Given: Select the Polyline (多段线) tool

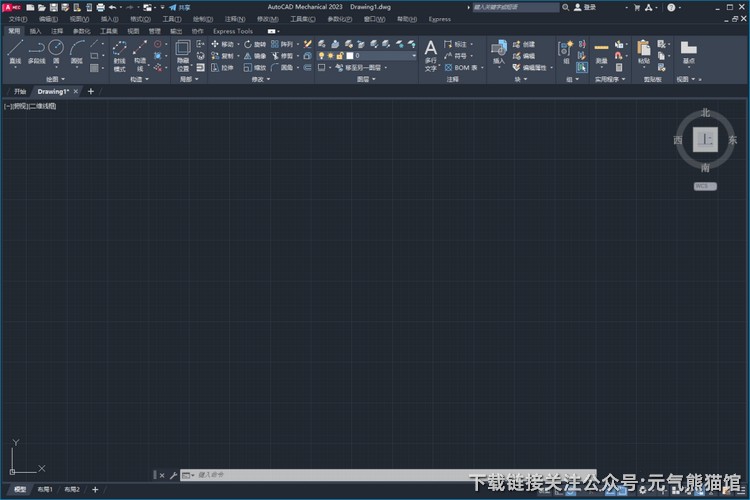Looking at the screenshot, I should 37,51.
